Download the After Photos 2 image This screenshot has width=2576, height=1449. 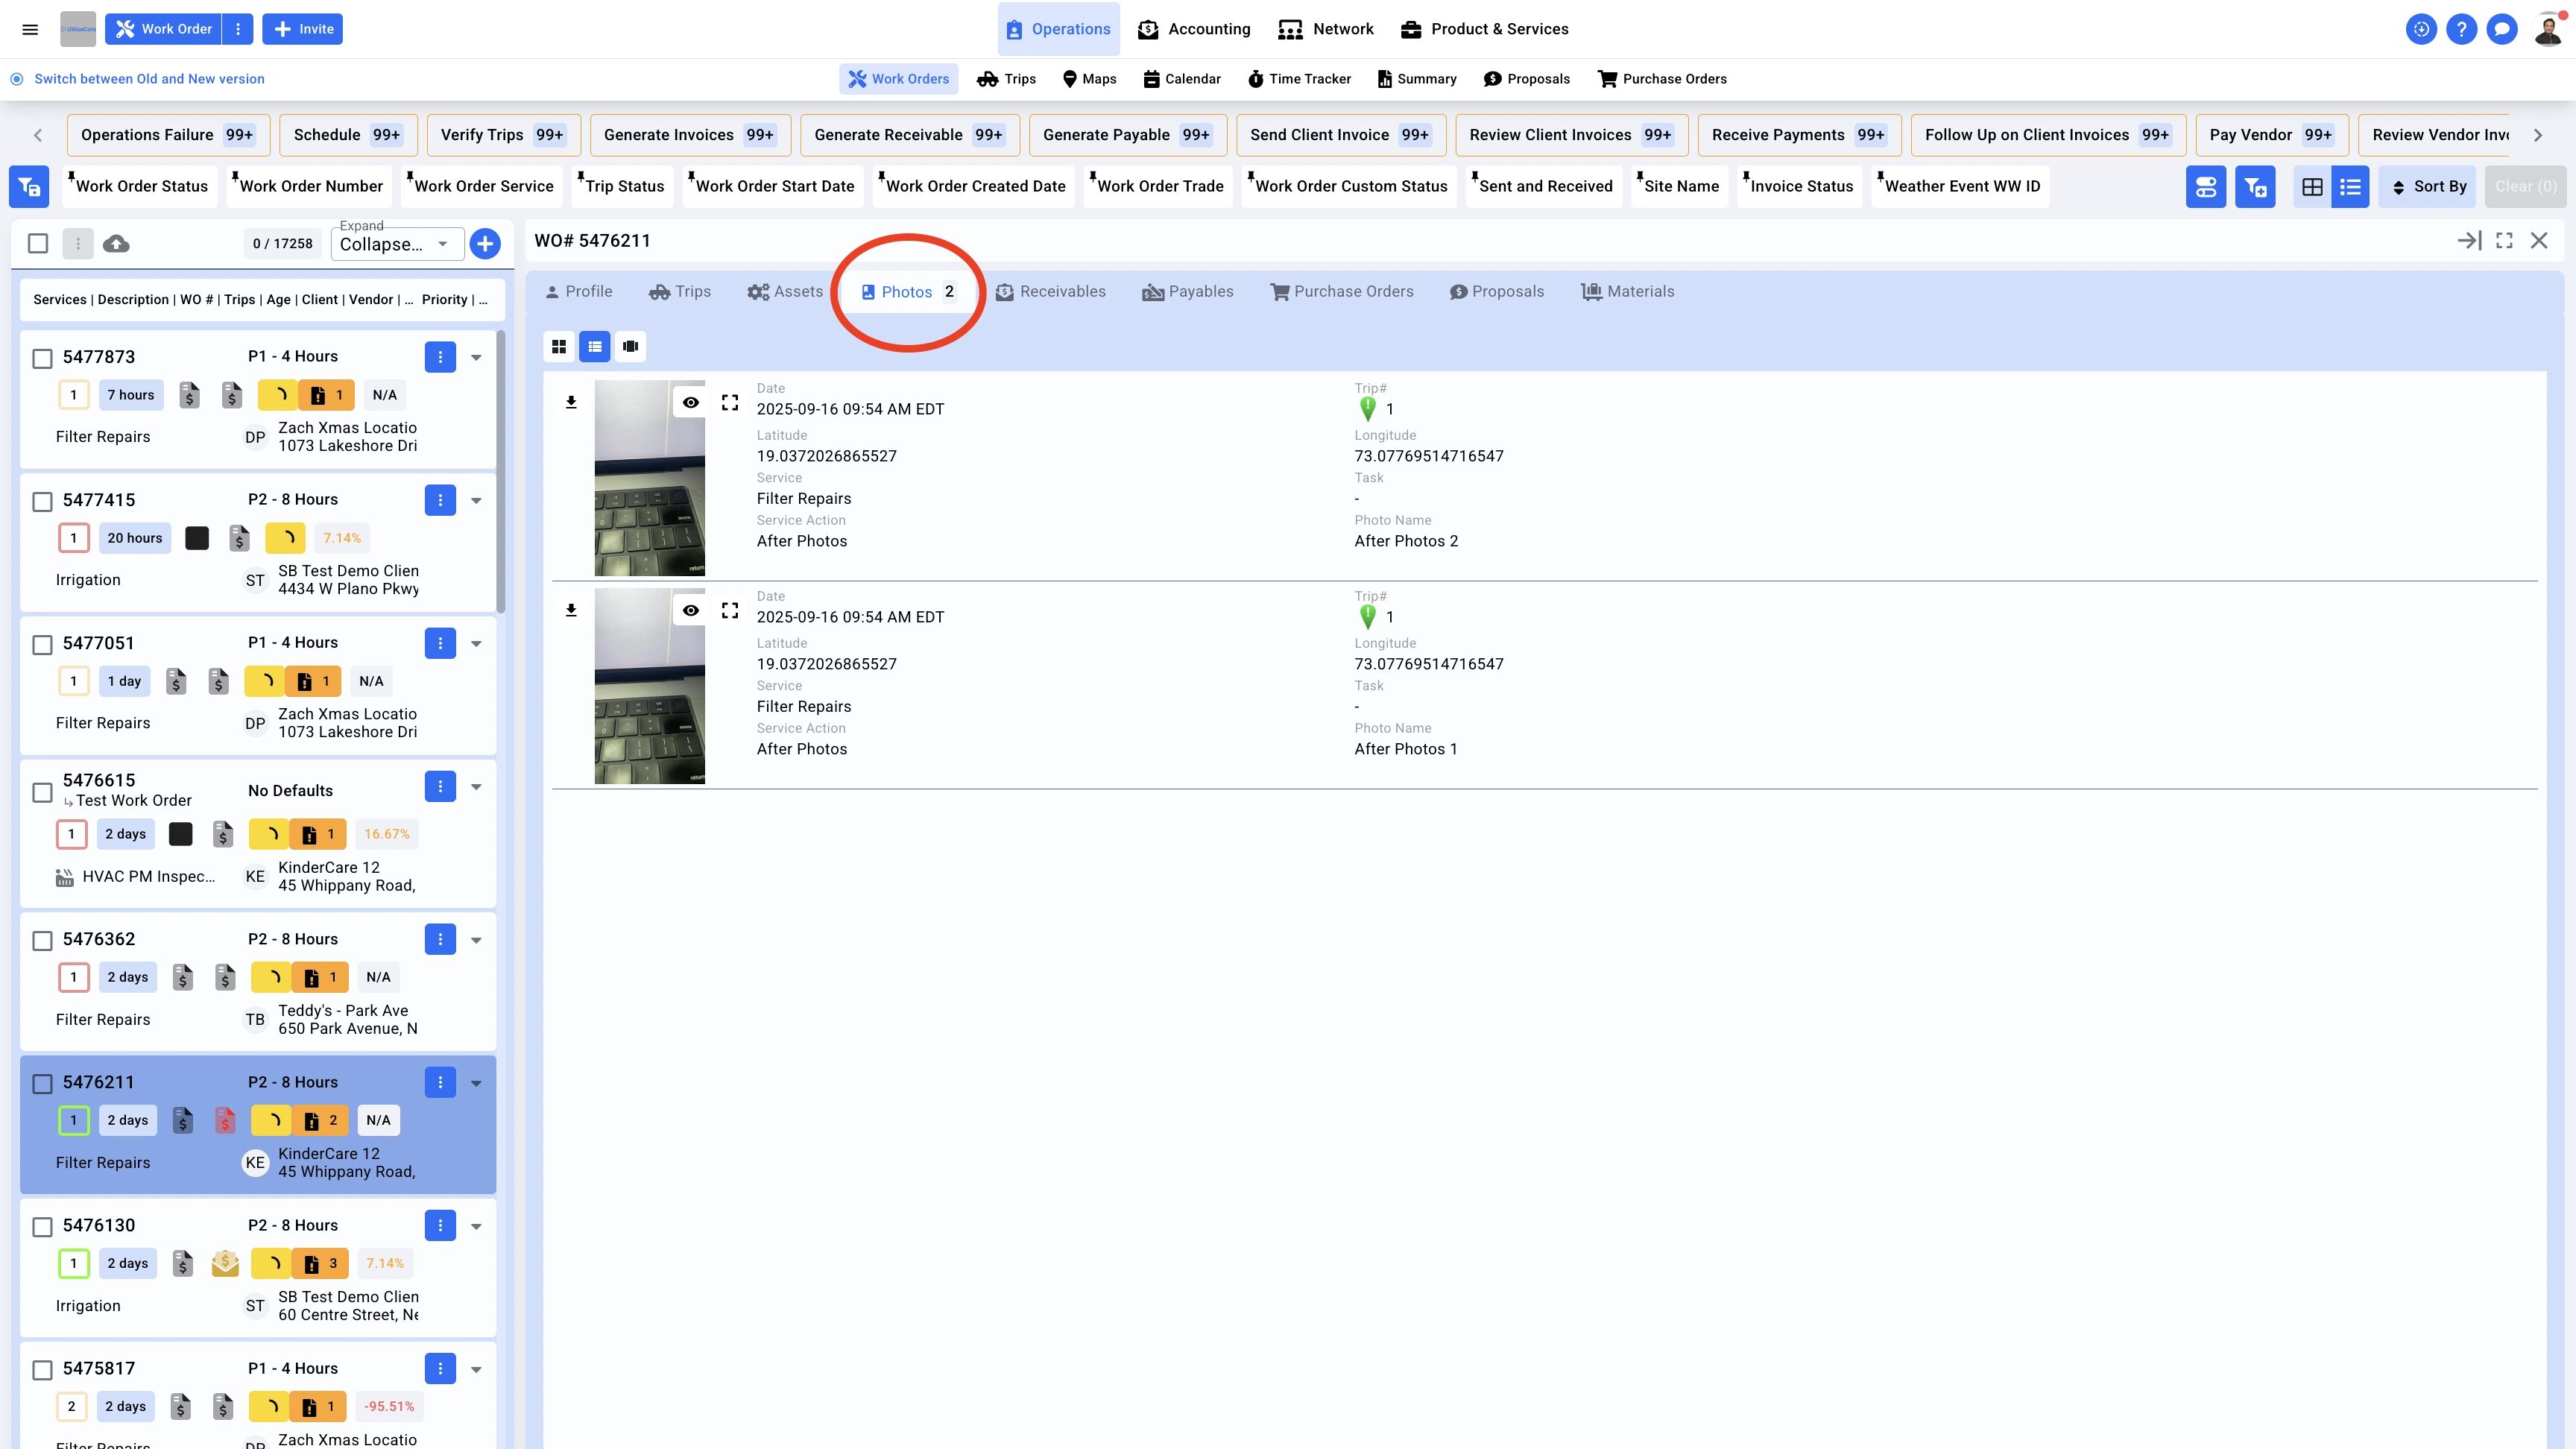(571, 402)
